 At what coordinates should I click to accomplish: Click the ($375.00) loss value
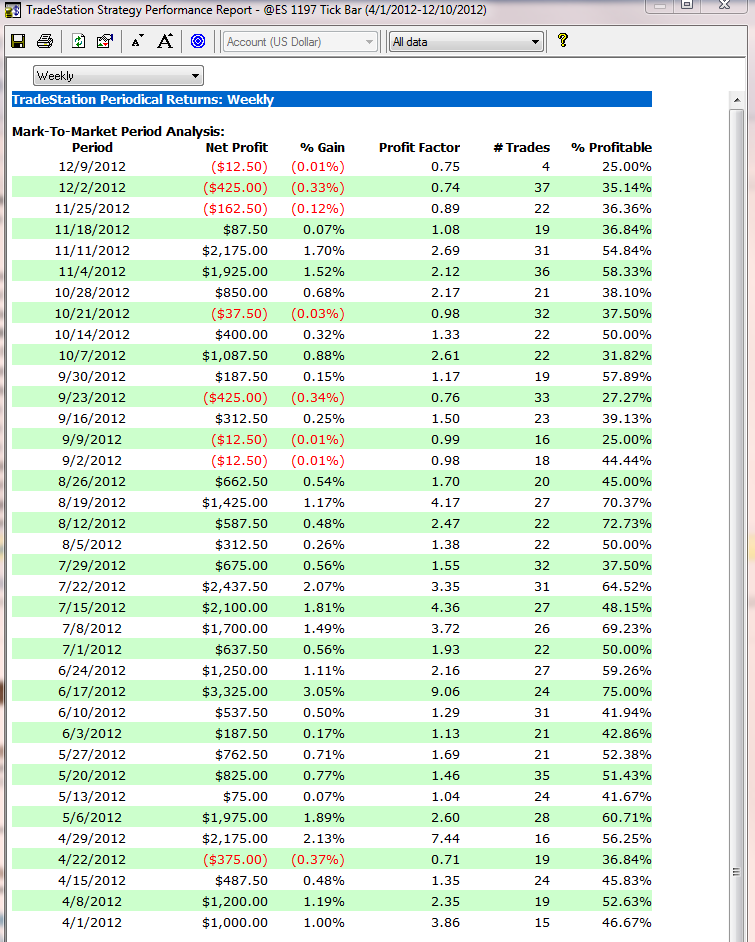point(235,861)
